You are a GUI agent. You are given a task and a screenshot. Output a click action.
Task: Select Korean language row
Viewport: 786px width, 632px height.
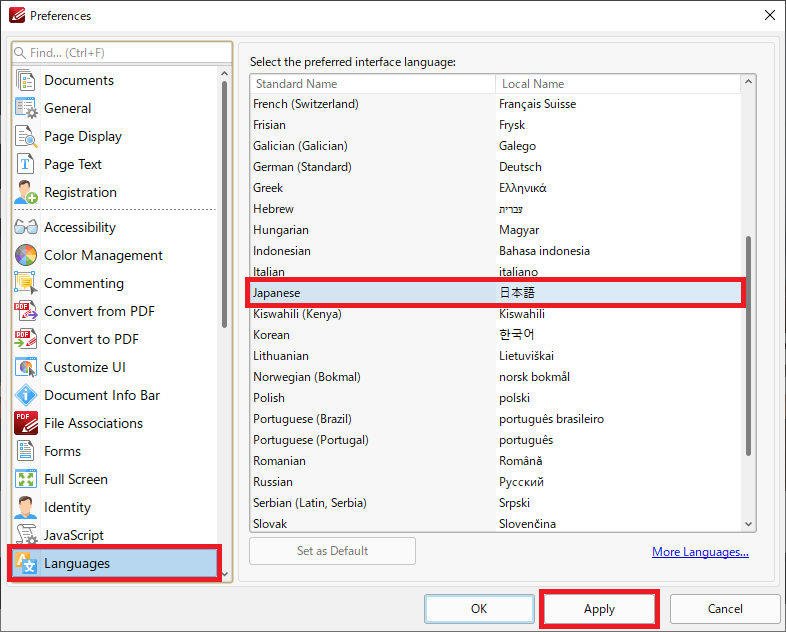[495, 335]
